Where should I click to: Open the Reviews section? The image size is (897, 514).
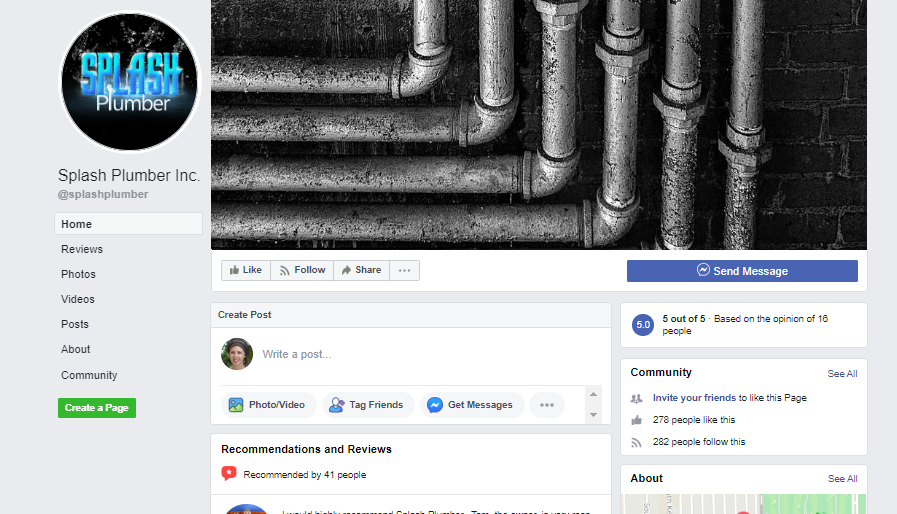coord(82,249)
